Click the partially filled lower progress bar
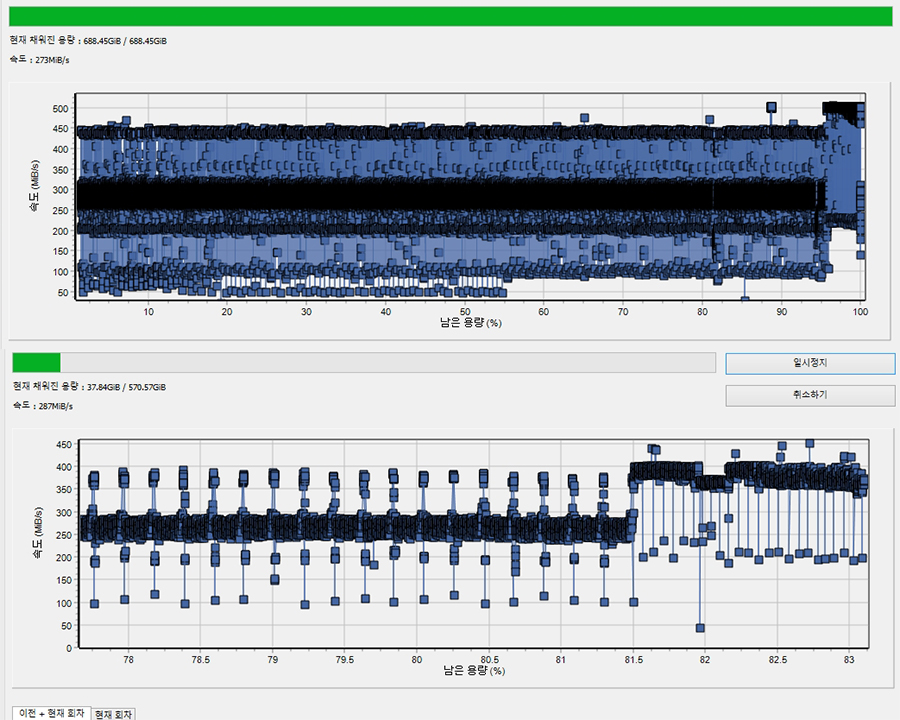 [363, 362]
